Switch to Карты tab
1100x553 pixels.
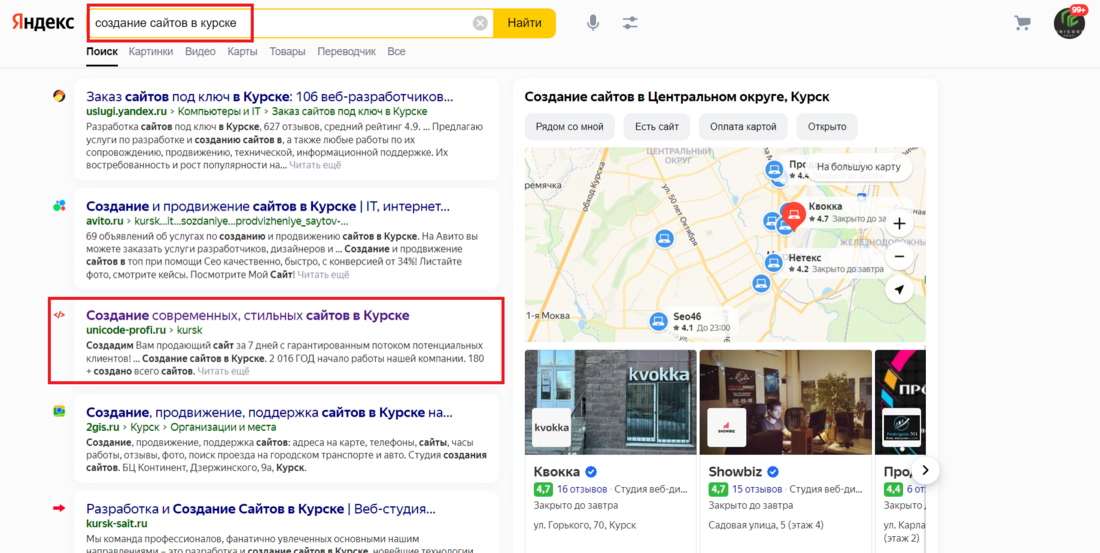click(x=242, y=52)
